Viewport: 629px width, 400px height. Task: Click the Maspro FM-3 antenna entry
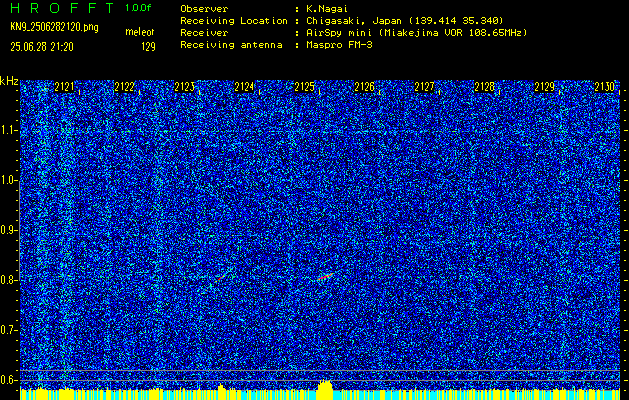point(339,45)
